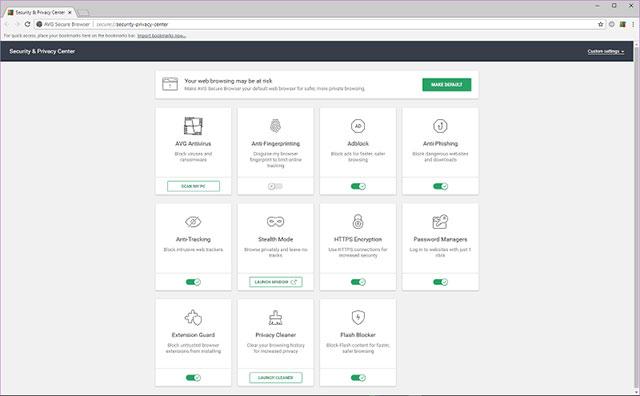Click the Extension Guard puzzle icon
This screenshot has height=396, width=640.
[x=193, y=317]
